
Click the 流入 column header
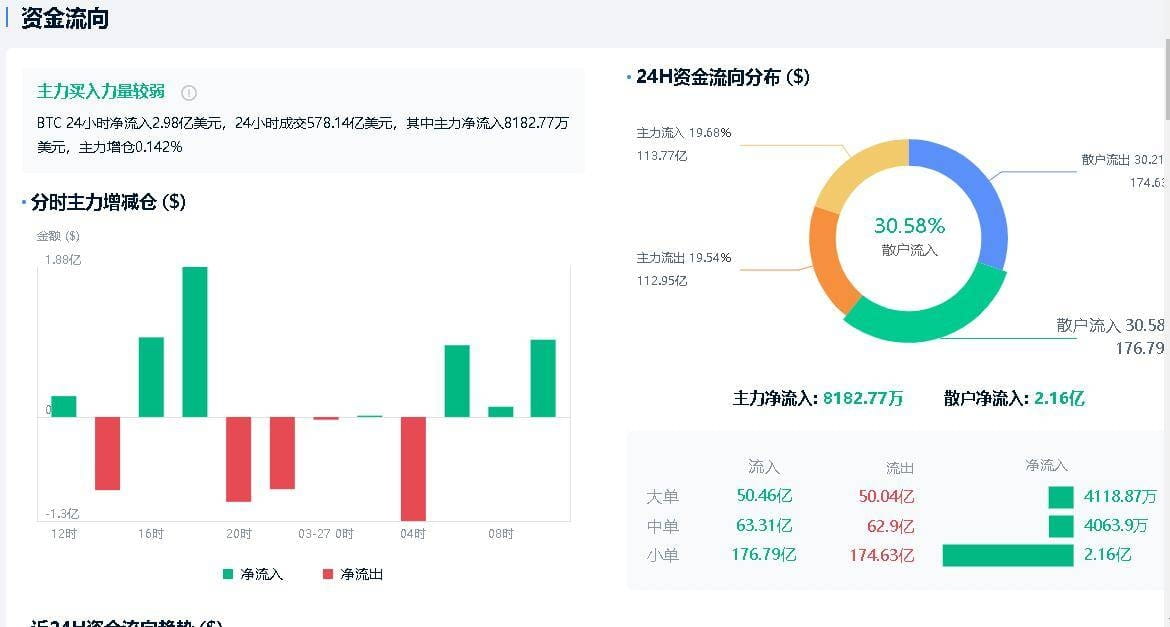(x=764, y=467)
